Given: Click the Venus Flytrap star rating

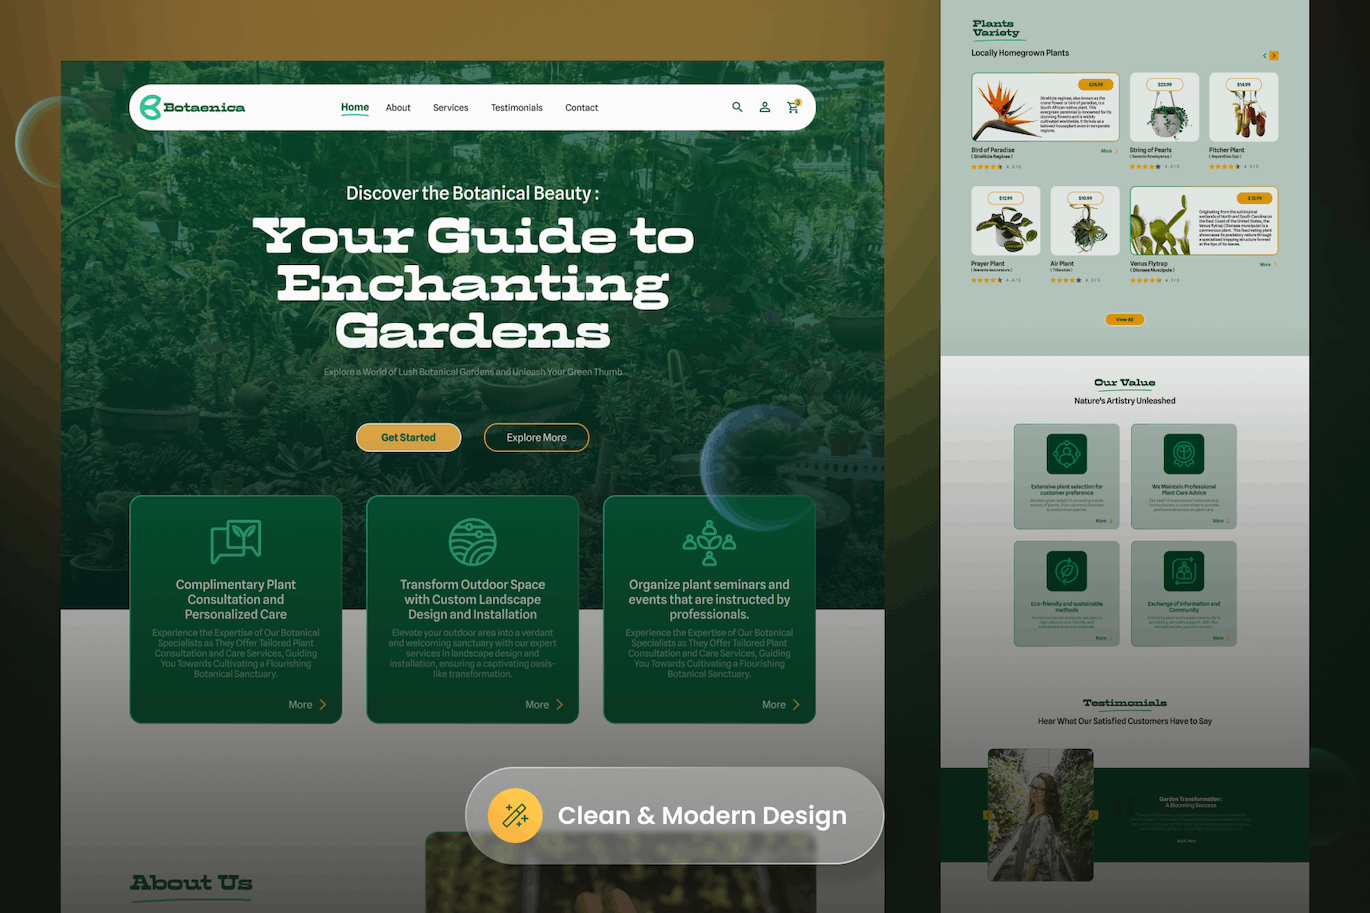Looking at the screenshot, I should (1146, 281).
